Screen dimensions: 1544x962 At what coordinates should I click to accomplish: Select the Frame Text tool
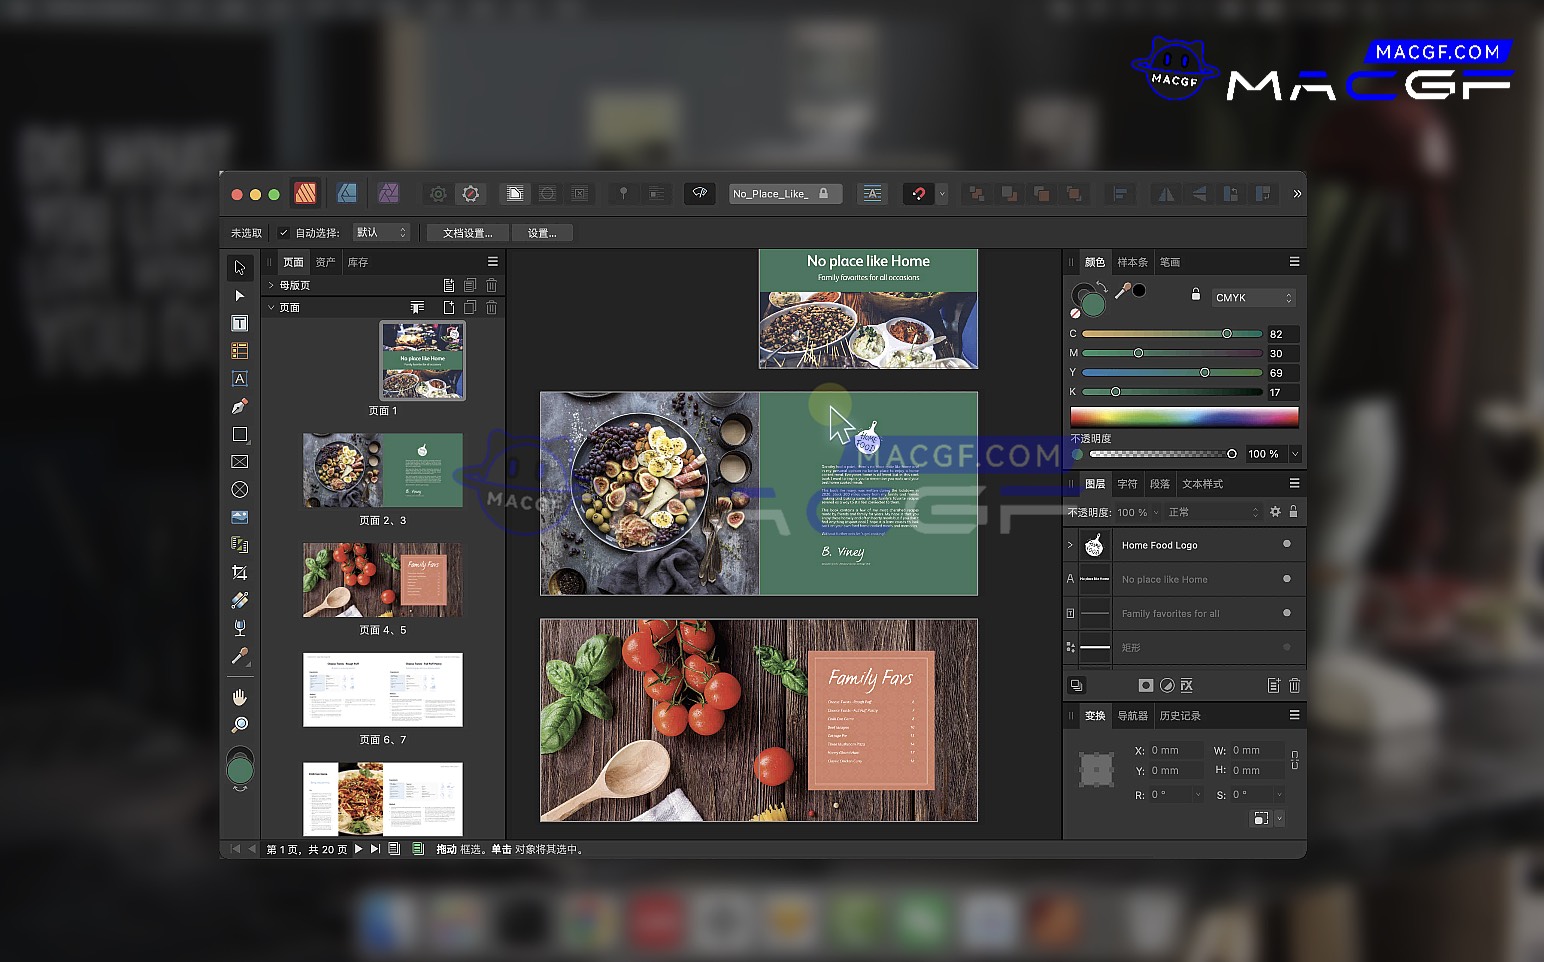pyautogui.click(x=239, y=323)
